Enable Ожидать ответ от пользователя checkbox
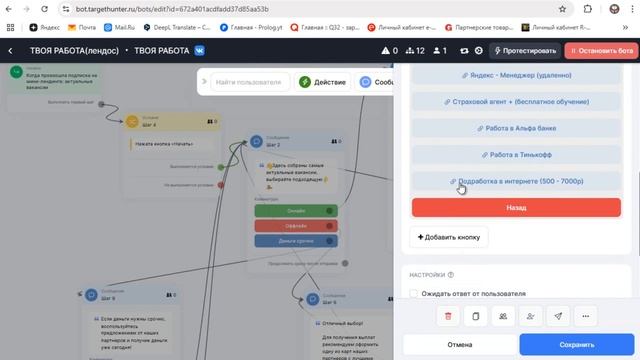640x360 pixels. pos(414,293)
